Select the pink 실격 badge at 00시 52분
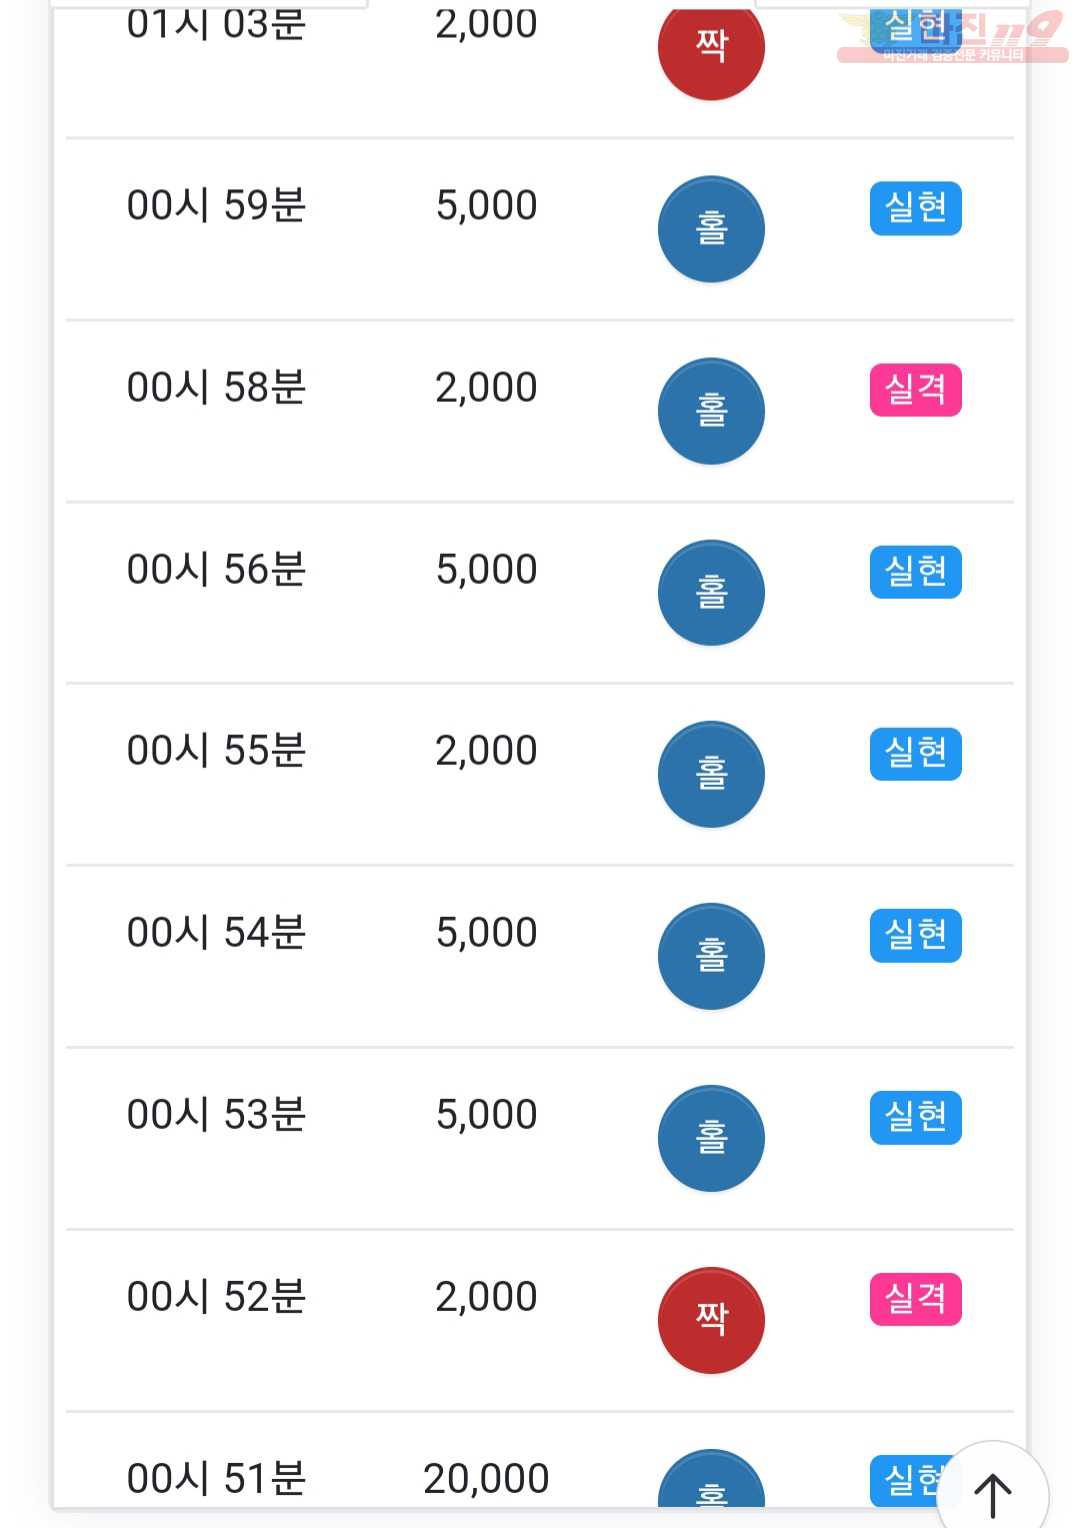 [x=916, y=1299]
